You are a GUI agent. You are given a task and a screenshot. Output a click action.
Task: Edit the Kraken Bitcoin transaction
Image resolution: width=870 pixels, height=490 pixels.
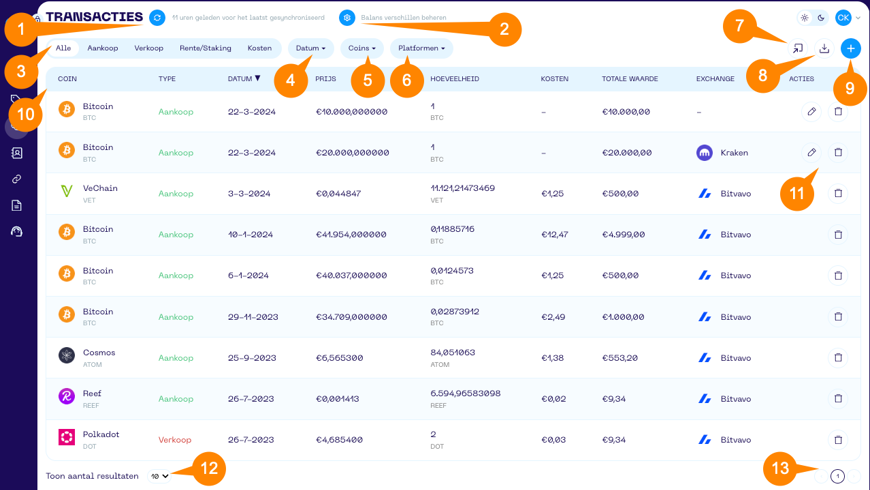811,153
